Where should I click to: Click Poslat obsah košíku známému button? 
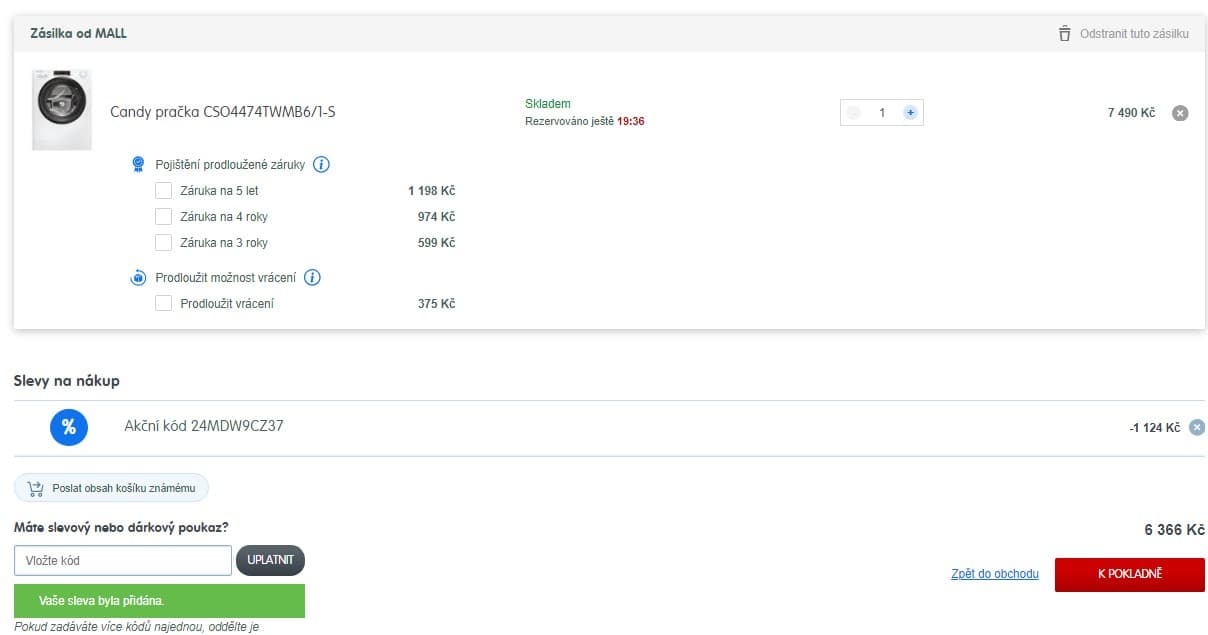click(x=111, y=488)
